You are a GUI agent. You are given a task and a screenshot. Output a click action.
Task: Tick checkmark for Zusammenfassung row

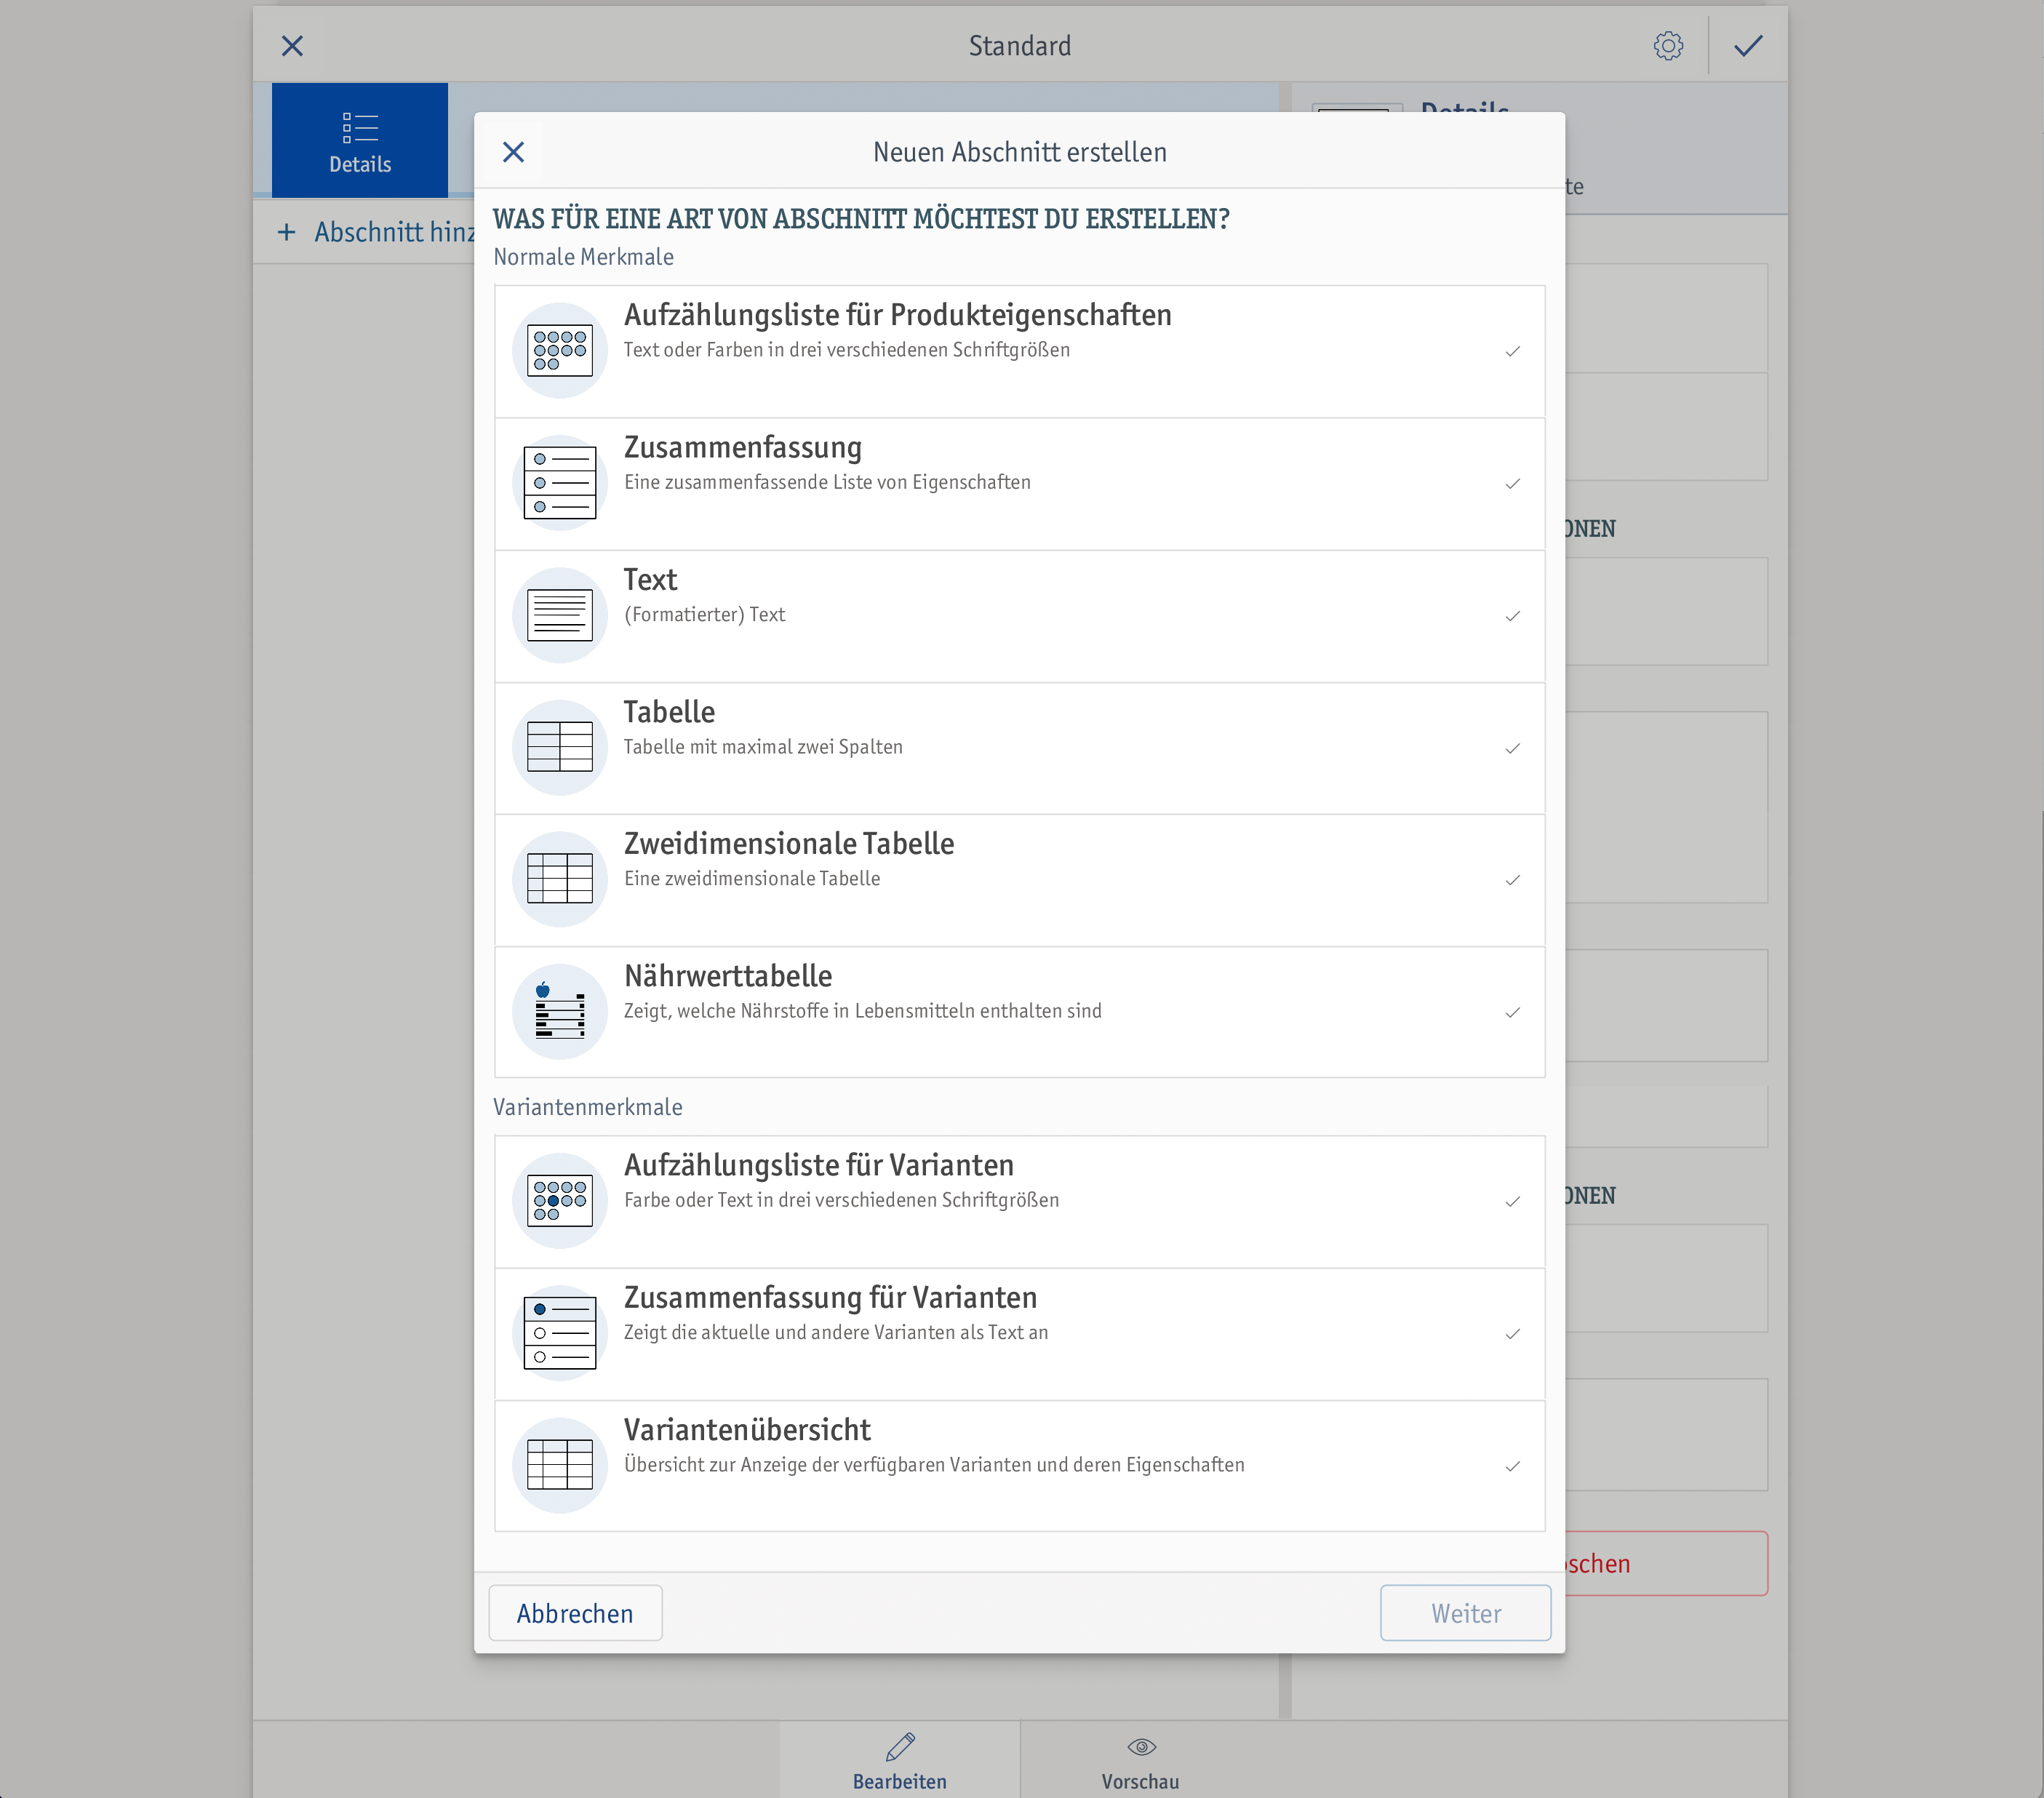click(x=1513, y=484)
